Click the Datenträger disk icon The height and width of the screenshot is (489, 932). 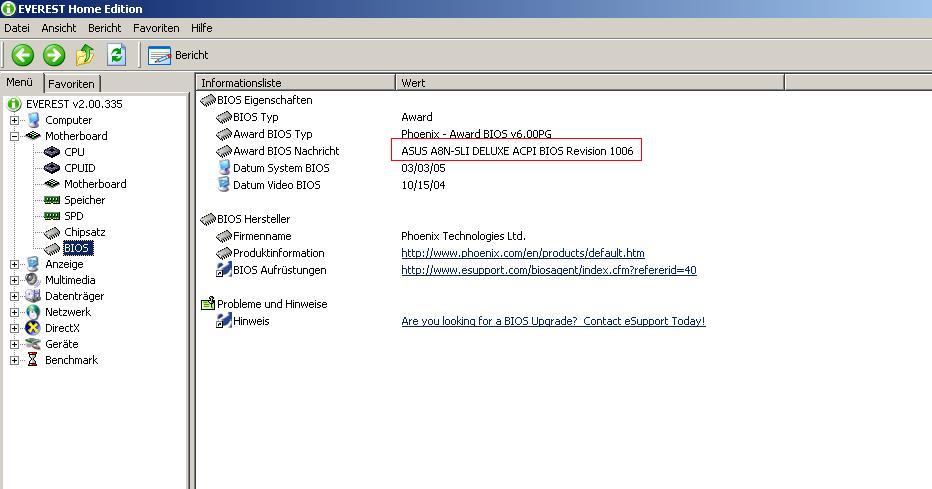click(33, 296)
